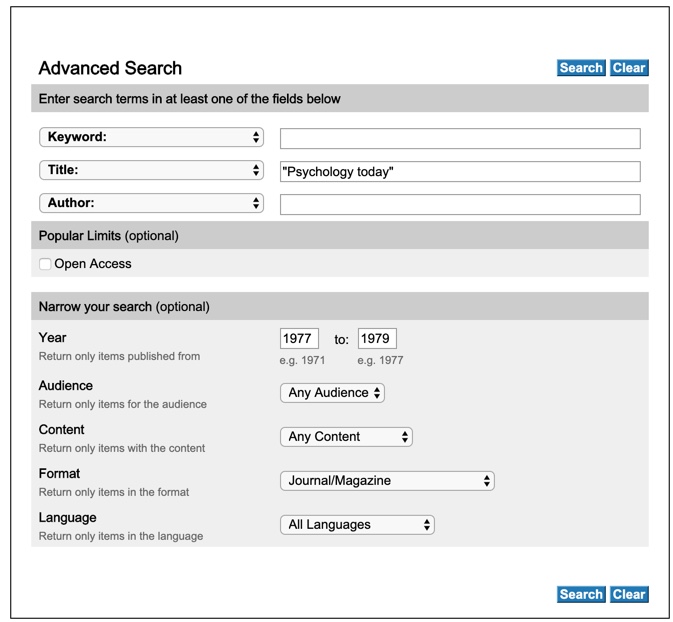Screen dimensions: 673x622
Task: Click into the Keyword search text field
Action: 460,138
